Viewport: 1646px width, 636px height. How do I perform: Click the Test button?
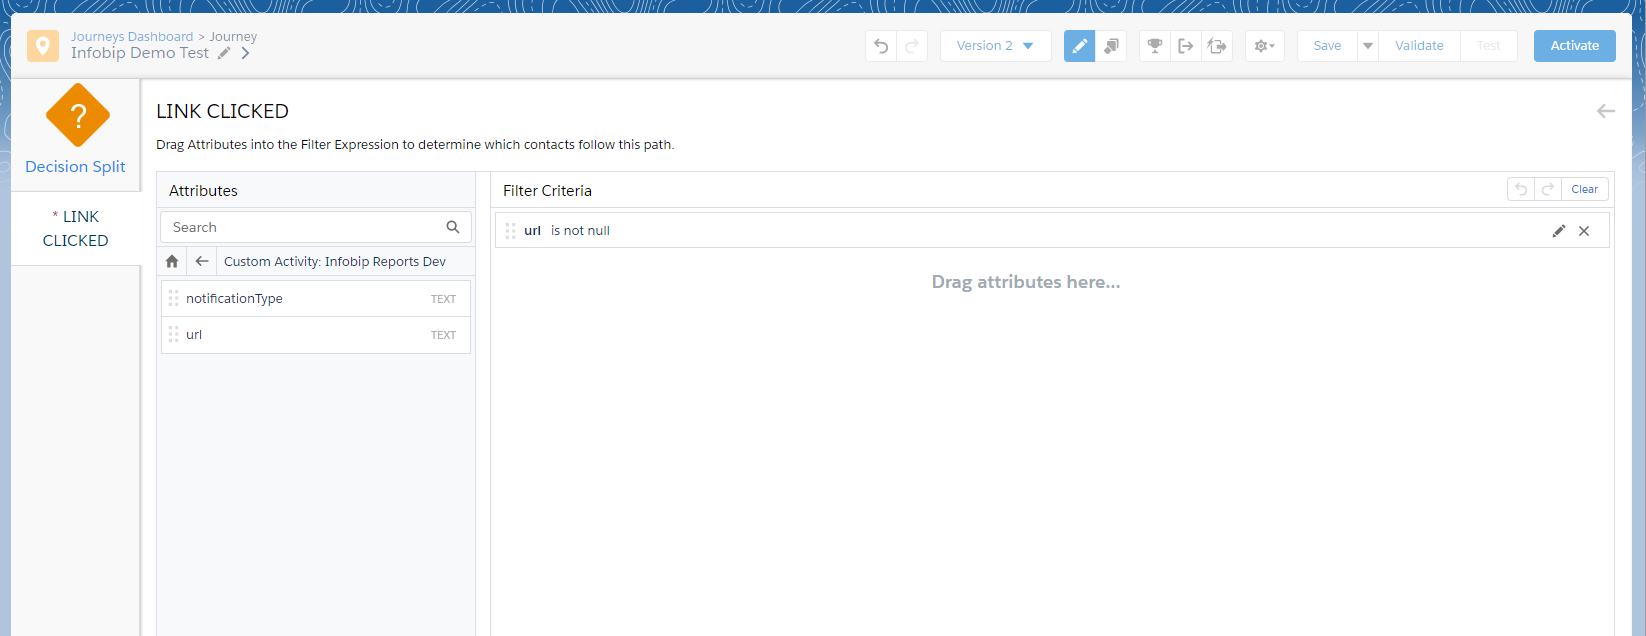tap(1488, 46)
